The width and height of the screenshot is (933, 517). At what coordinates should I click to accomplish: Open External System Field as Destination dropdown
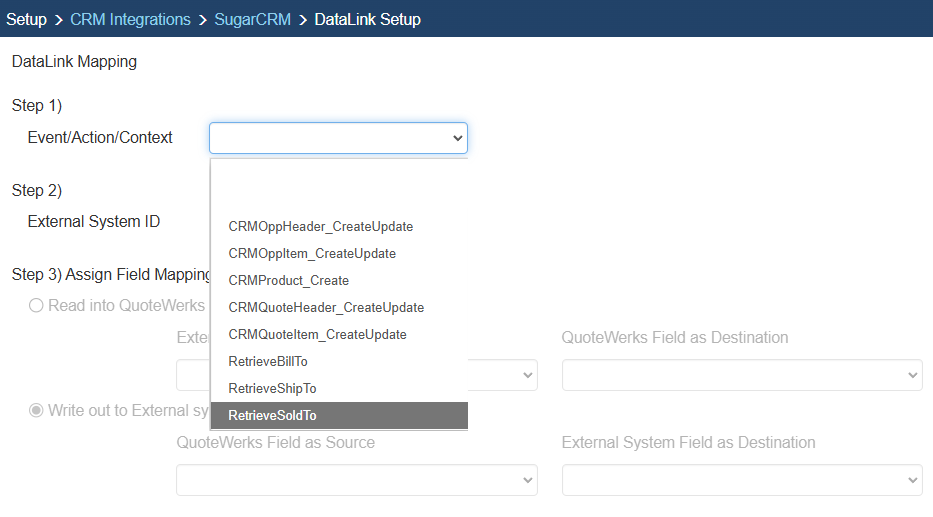(741, 480)
